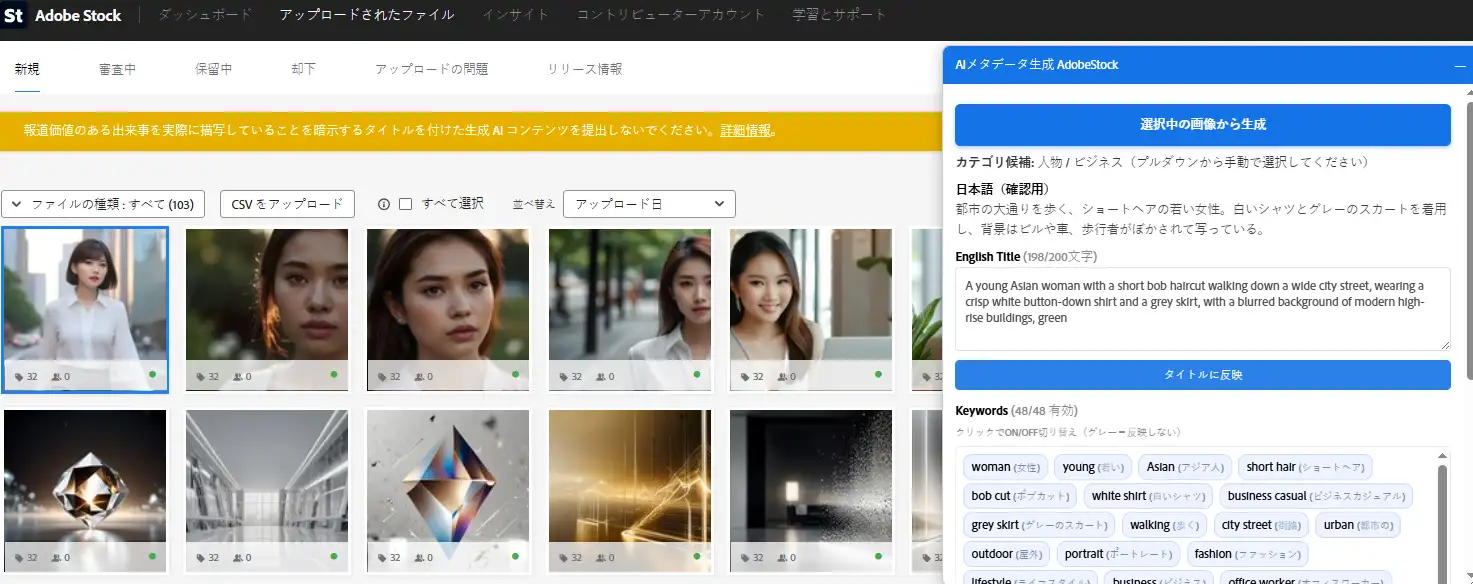1473x584 pixels.
Task: Minimize the AIメタデータ生成 panel
Action: (x=1459, y=65)
